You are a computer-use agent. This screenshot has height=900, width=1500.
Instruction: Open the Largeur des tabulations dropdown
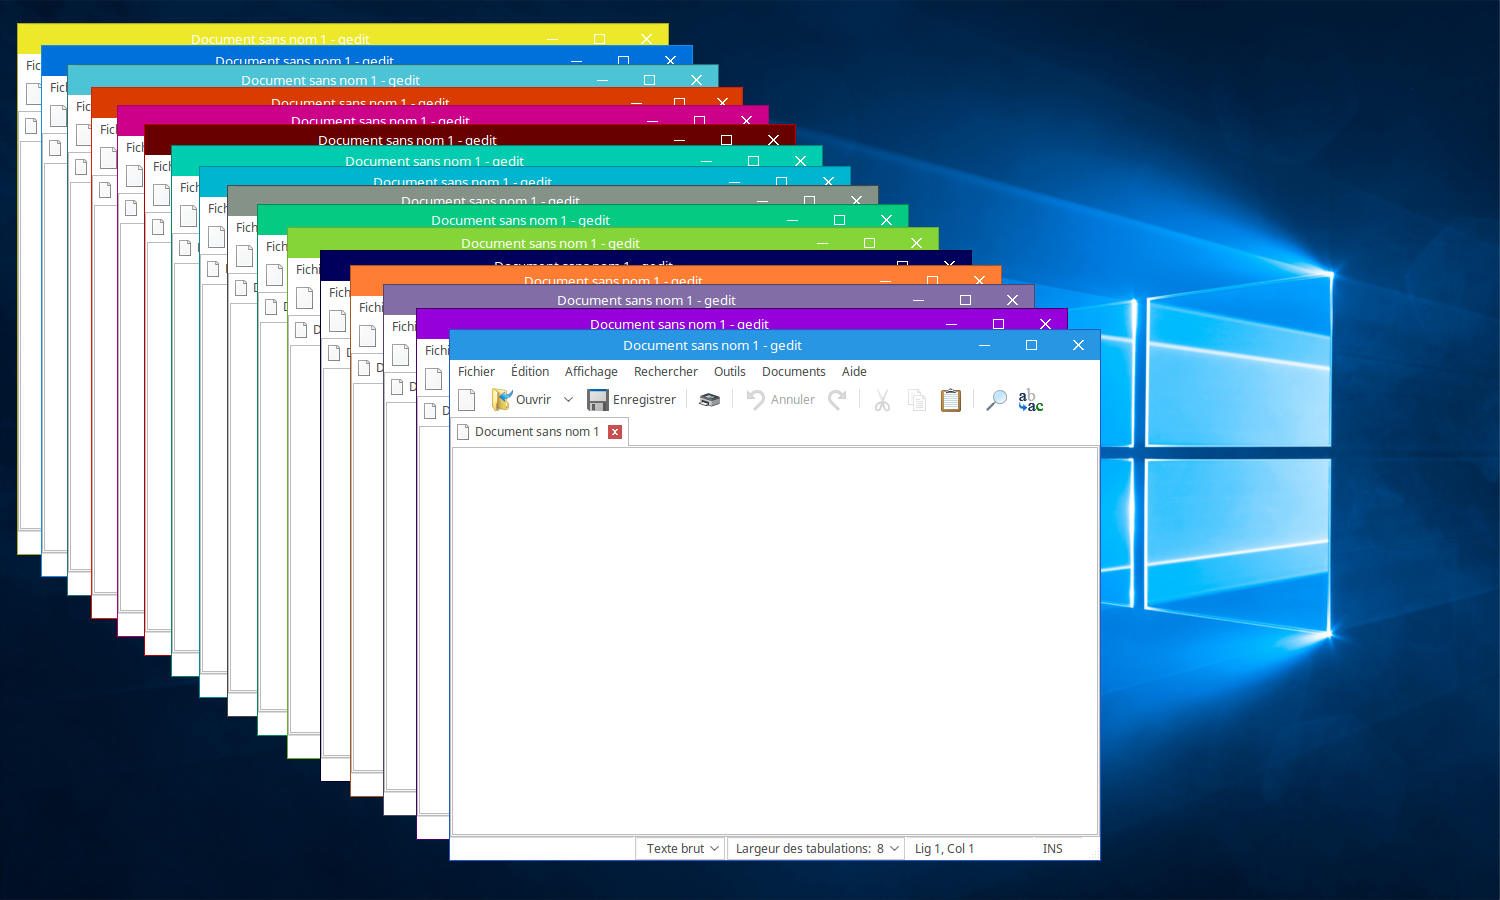click(x=816, y=848)
